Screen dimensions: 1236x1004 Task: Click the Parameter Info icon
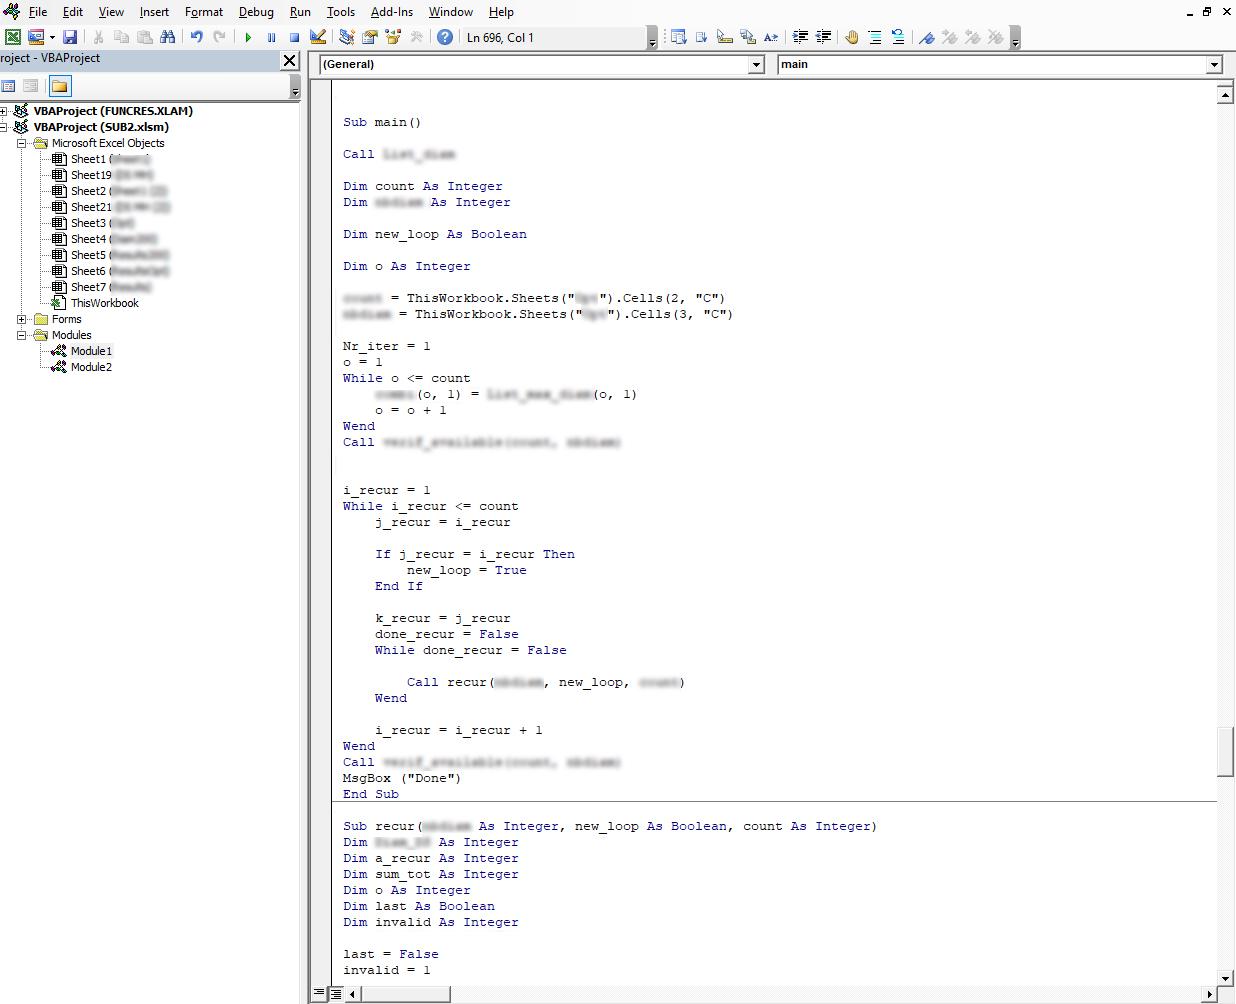747,37
